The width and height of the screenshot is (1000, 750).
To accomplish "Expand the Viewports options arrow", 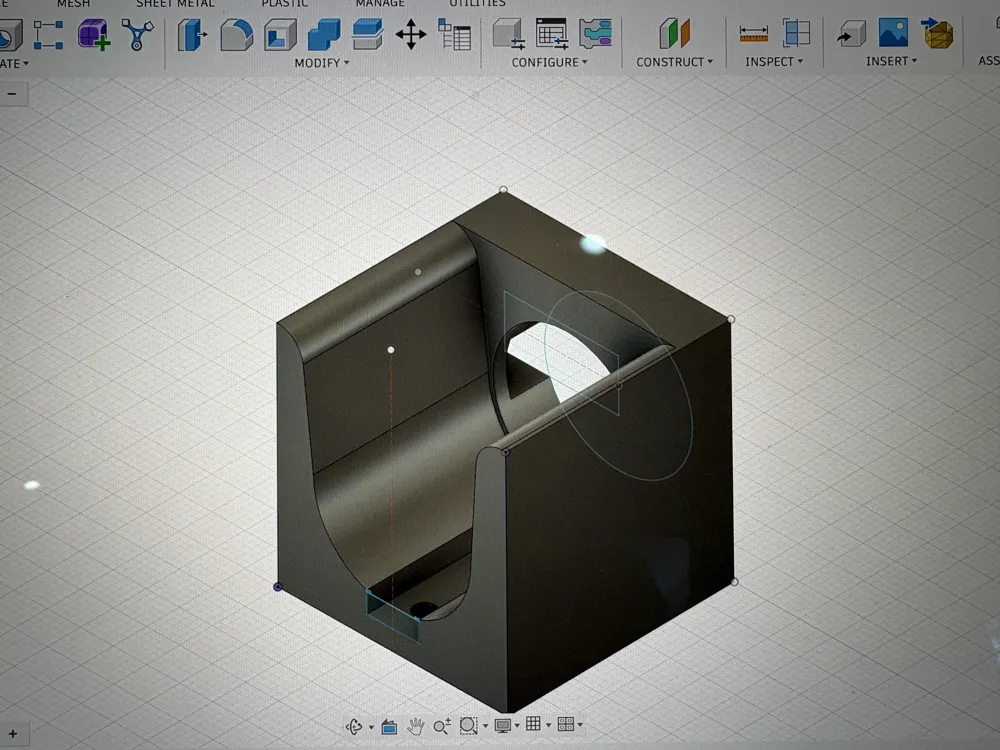I will point(580,724).
